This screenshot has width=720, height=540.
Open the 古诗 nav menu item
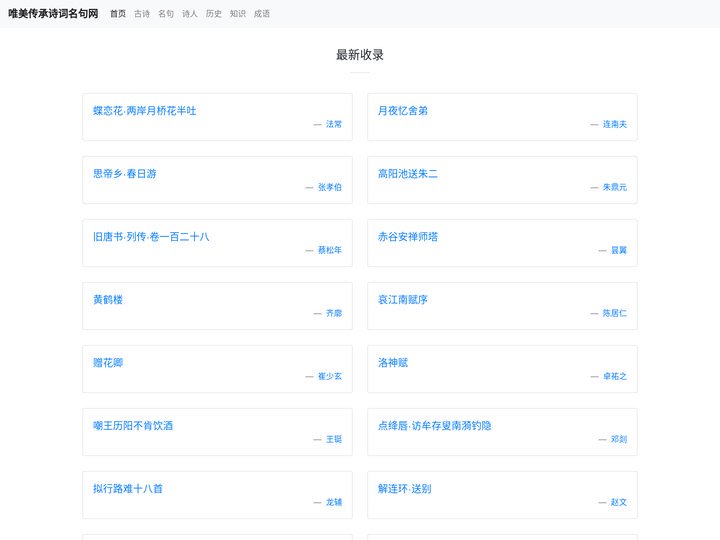coord(142,14)
